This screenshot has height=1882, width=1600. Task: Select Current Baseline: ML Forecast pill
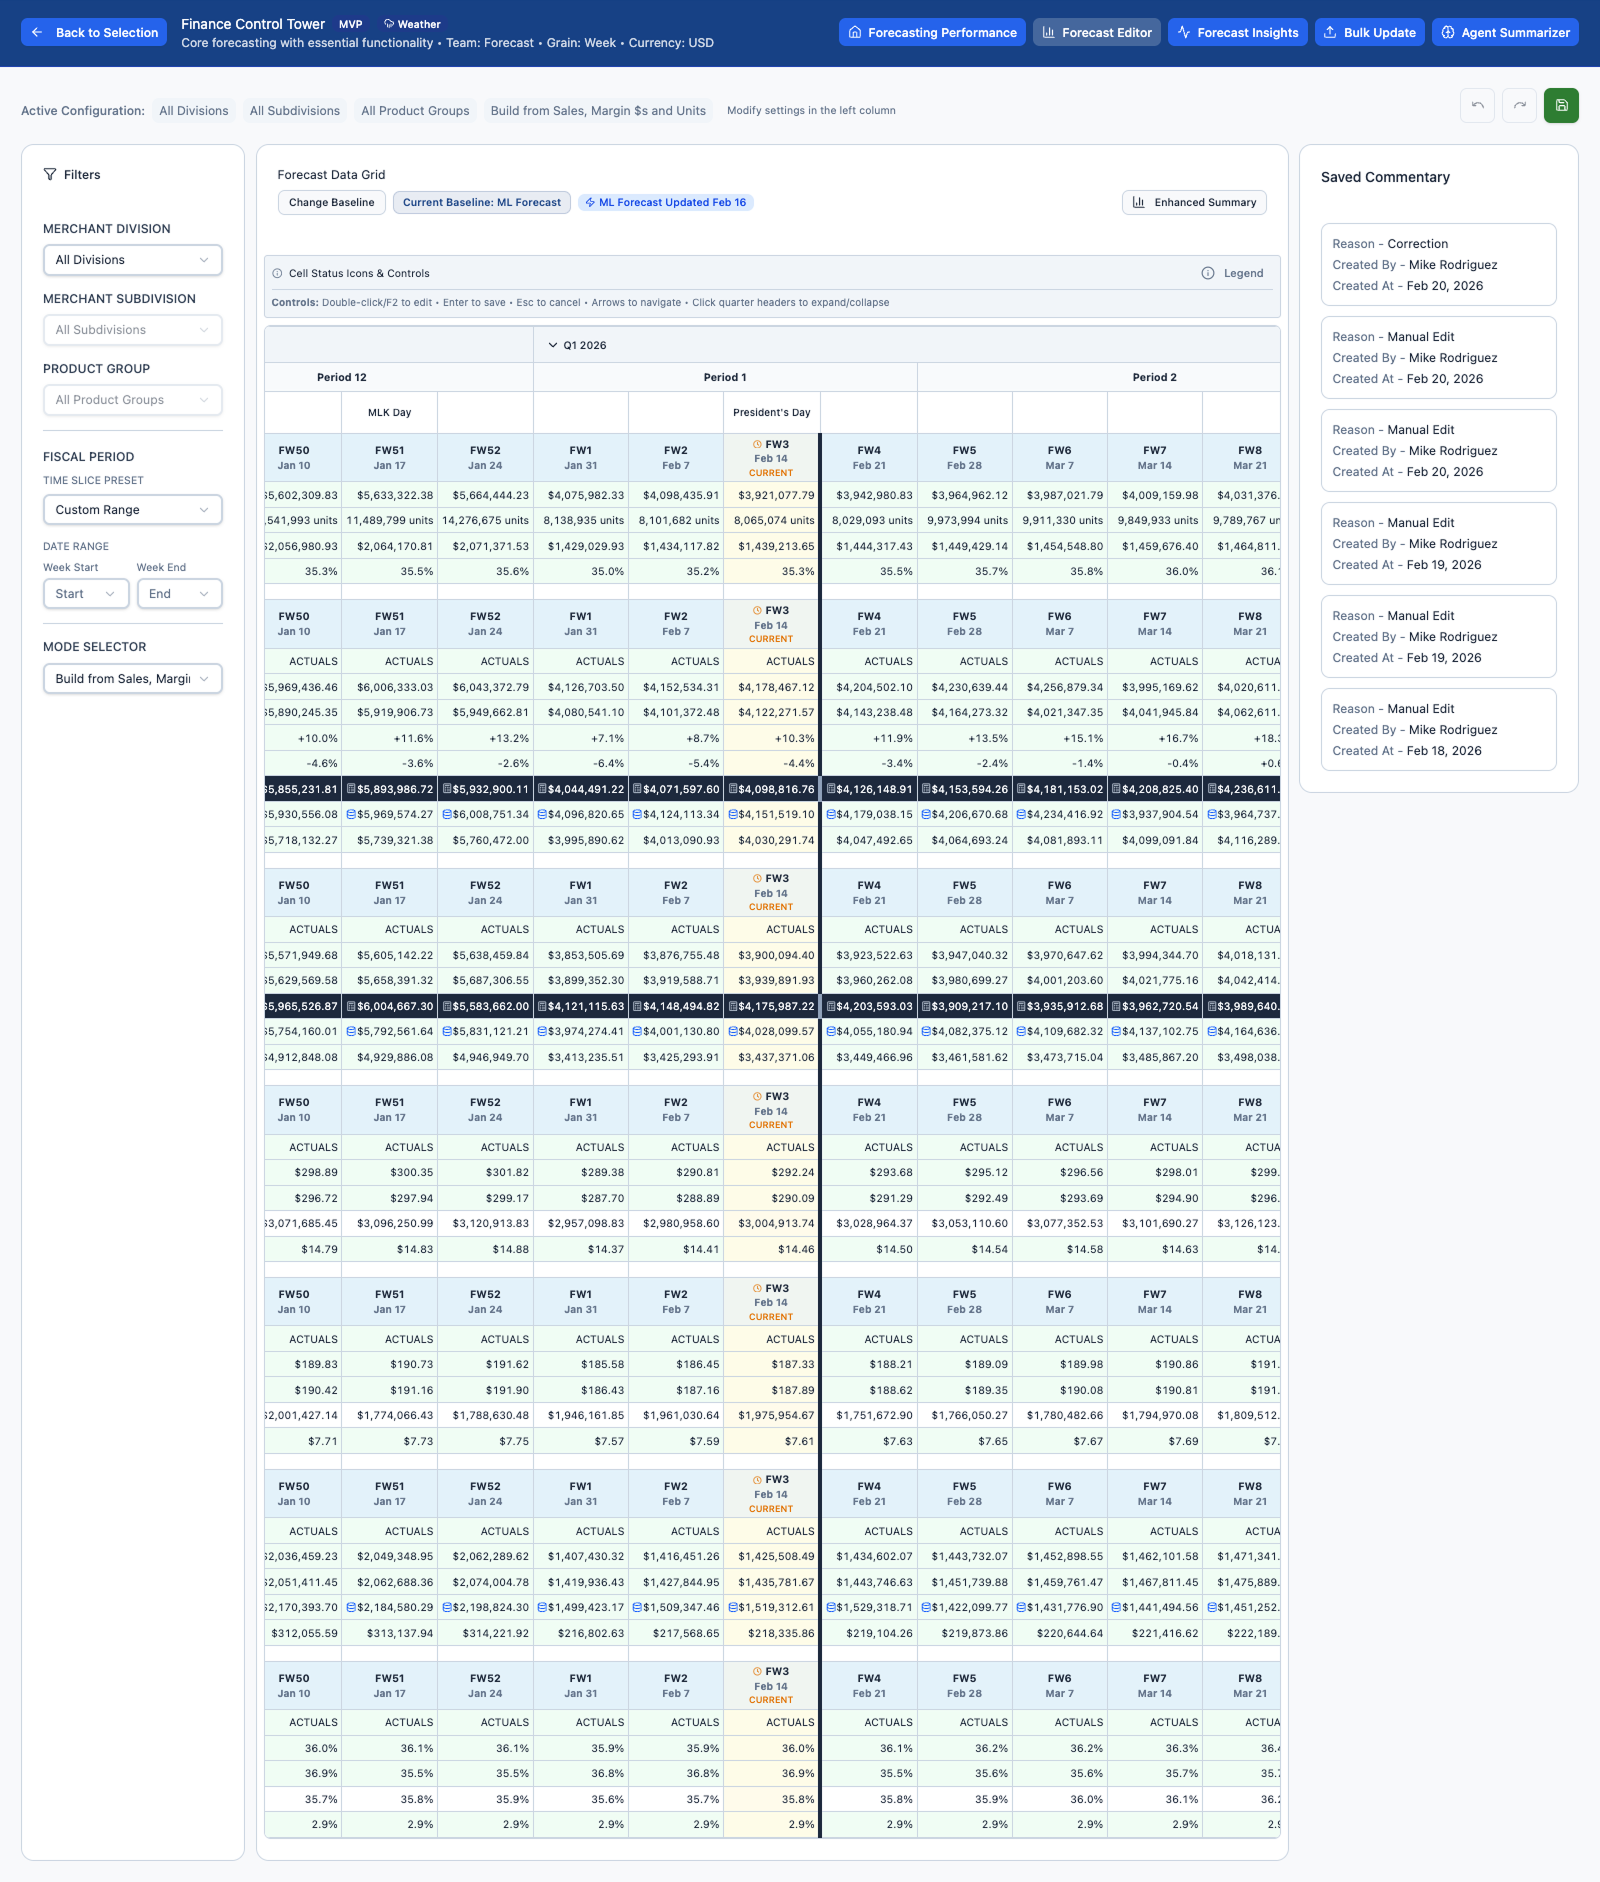[x=481, y=202]
